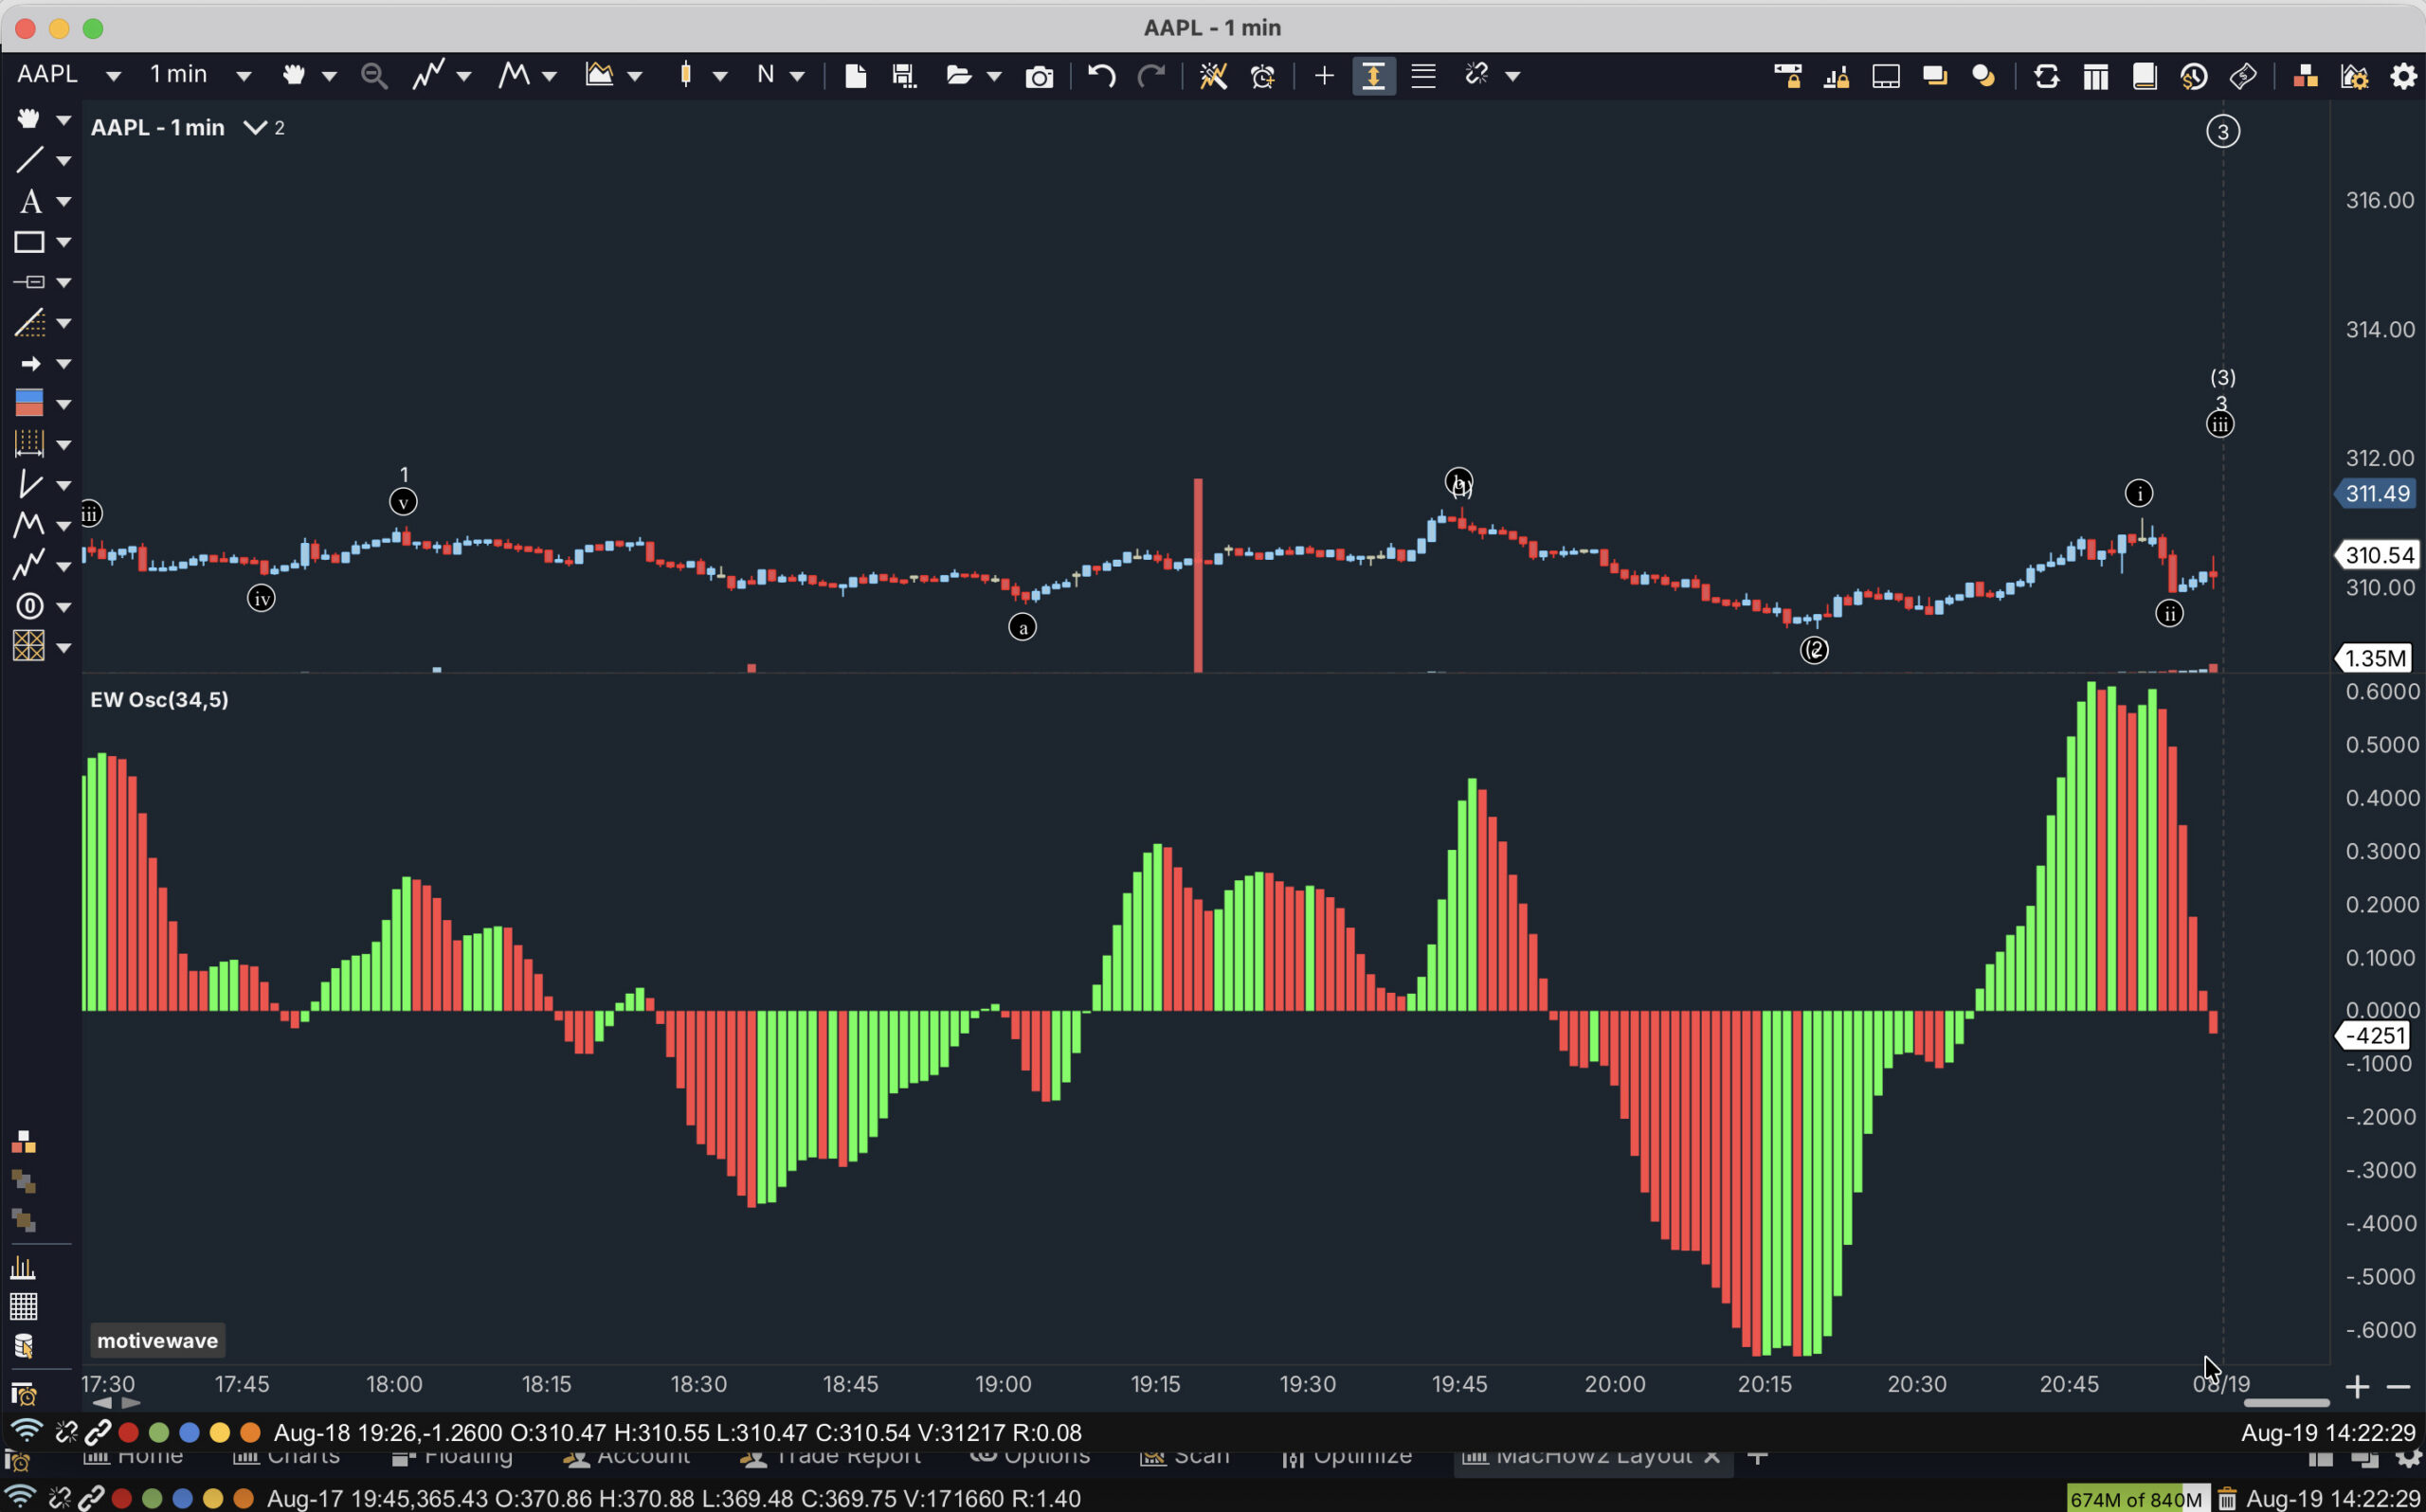Click the horizontal chart scrollbar thumb
This screenshot has width=2426, height=1512.
click(2286, 1403)
